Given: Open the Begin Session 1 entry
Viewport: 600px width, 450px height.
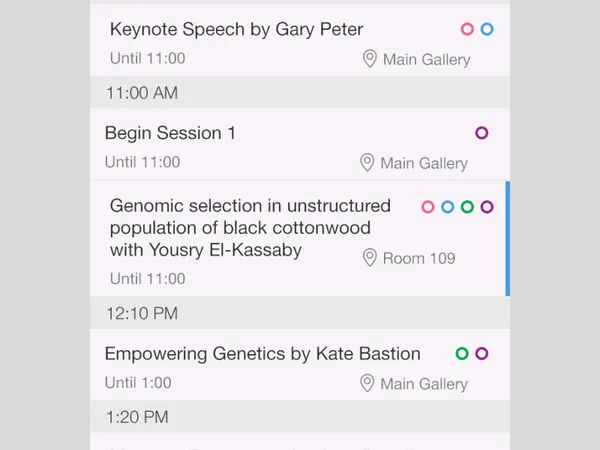Looking at the screenshot, I should [x=170, y=133].
